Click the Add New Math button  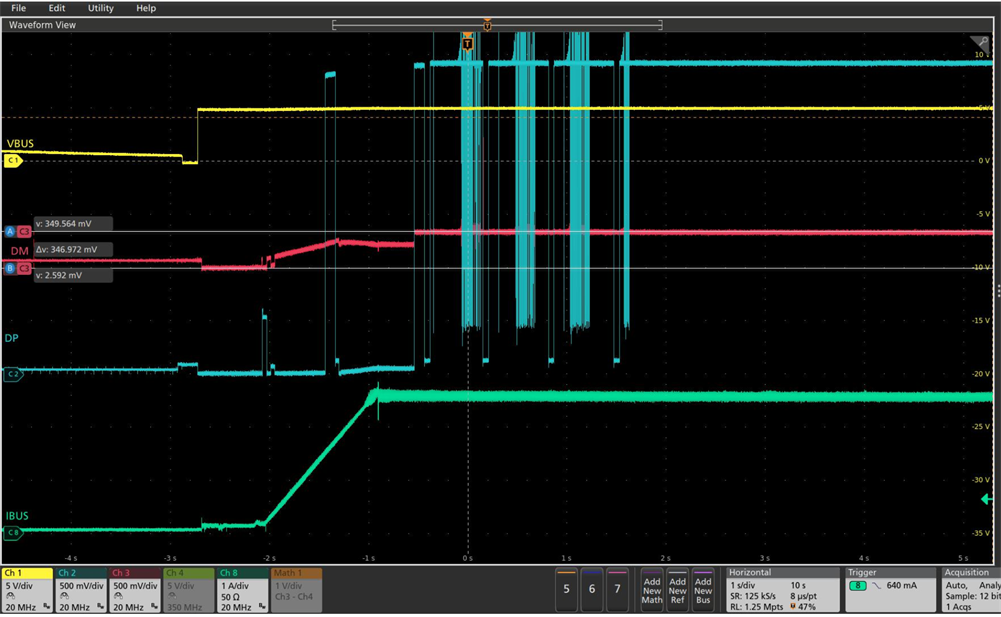652,590
